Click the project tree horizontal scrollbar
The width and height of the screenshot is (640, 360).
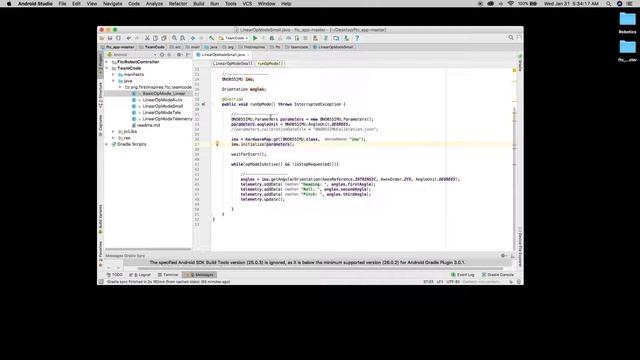[148, 249]
